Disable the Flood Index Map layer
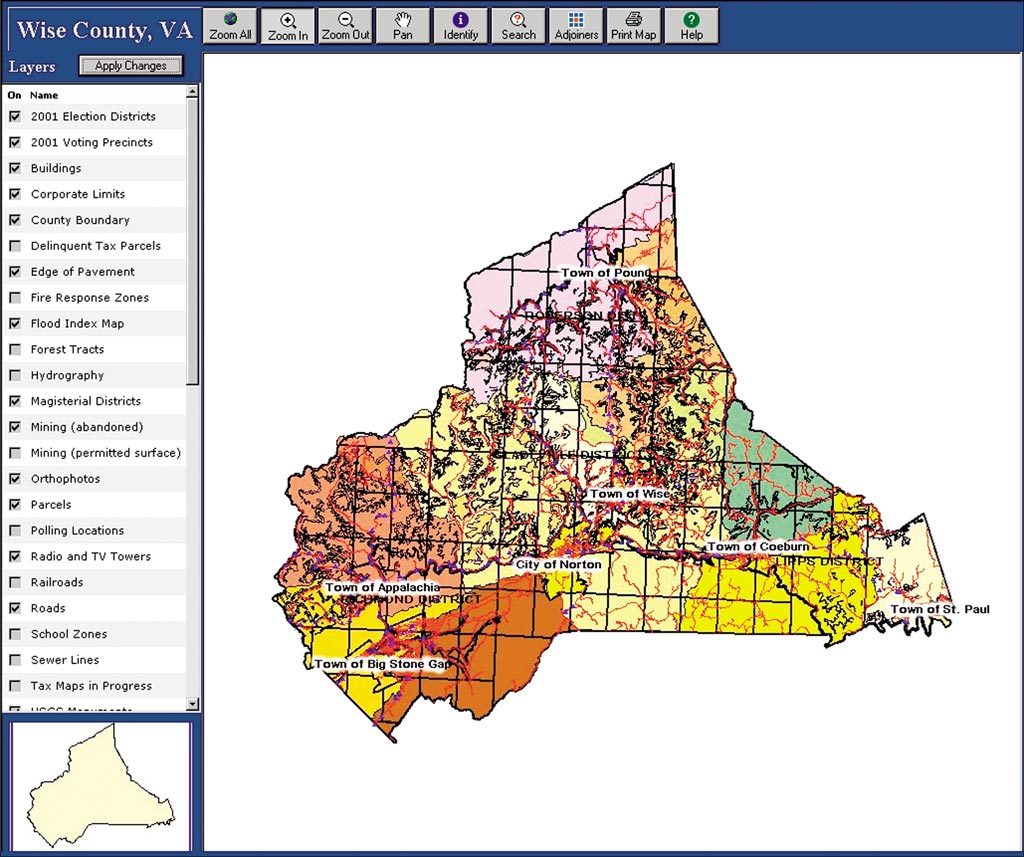This screenshot has height=857, width=1024. pyautogui.click(x=14, y=323)
